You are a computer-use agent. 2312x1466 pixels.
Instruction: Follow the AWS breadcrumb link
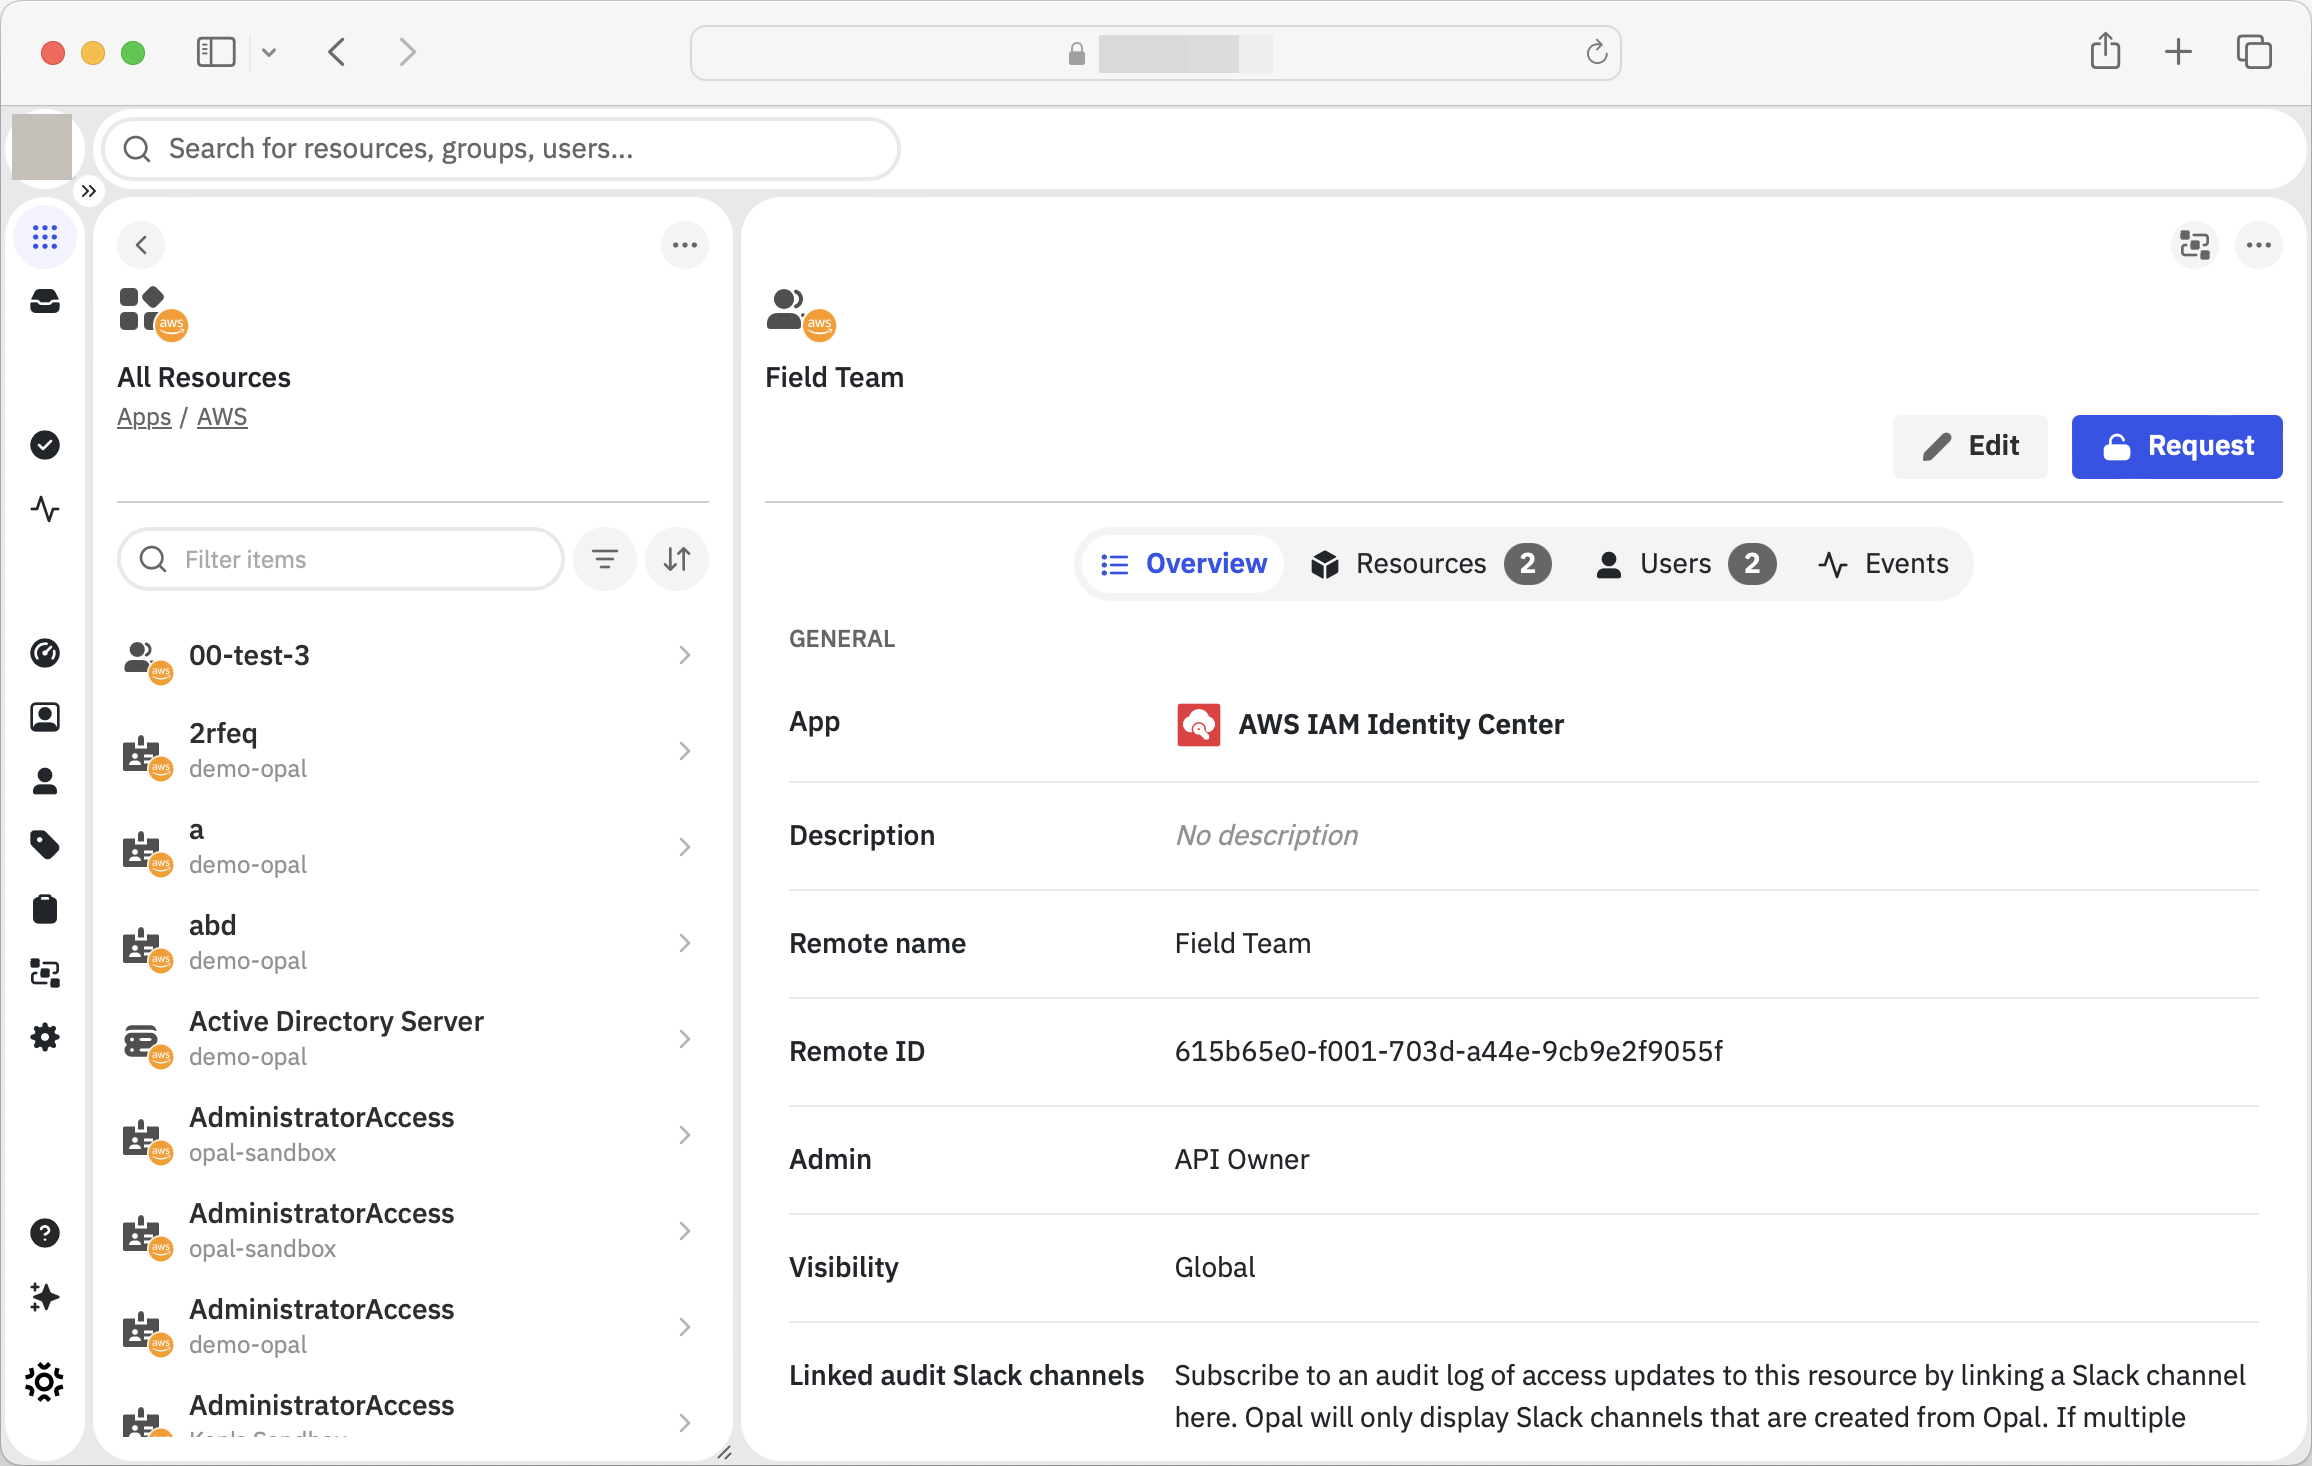[222, 417]
